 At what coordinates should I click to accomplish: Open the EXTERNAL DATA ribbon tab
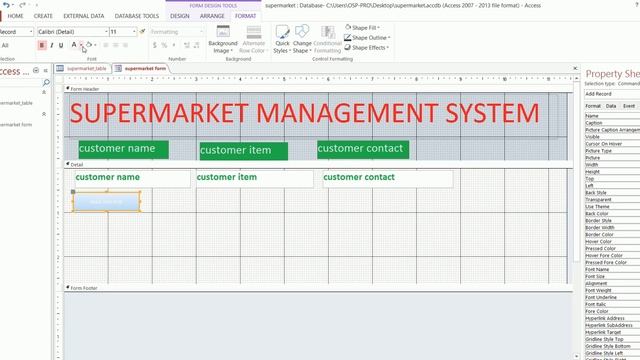84,16
